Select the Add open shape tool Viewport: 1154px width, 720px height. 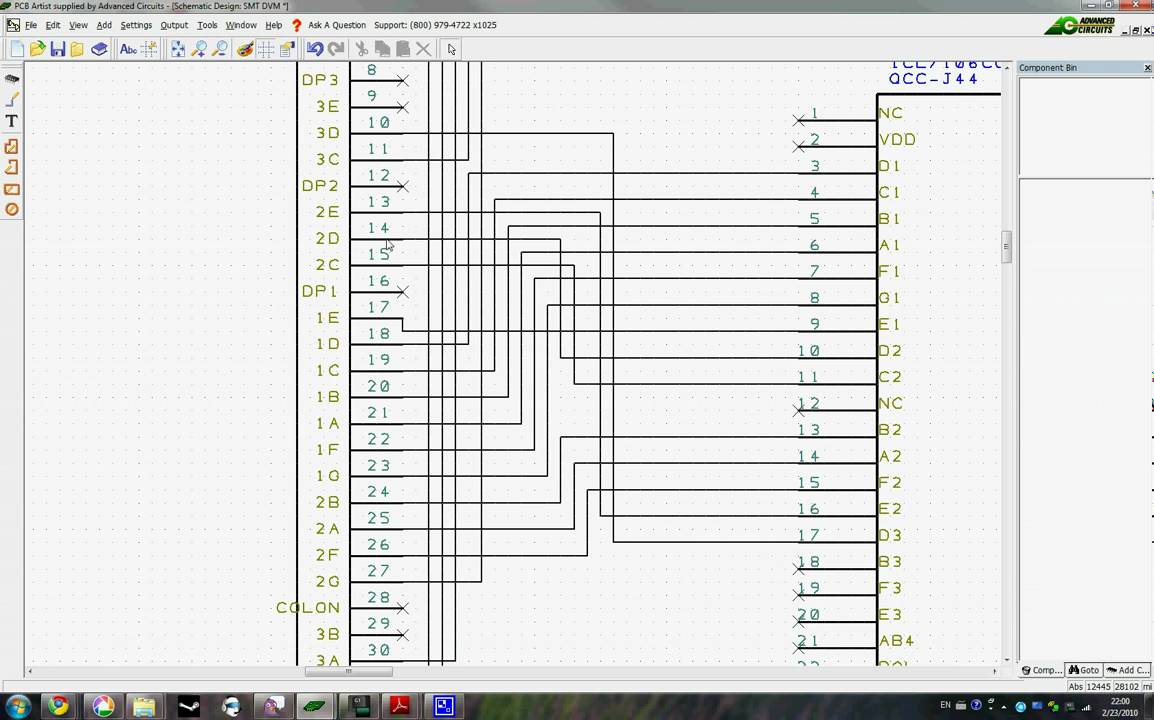pos(12,168)
